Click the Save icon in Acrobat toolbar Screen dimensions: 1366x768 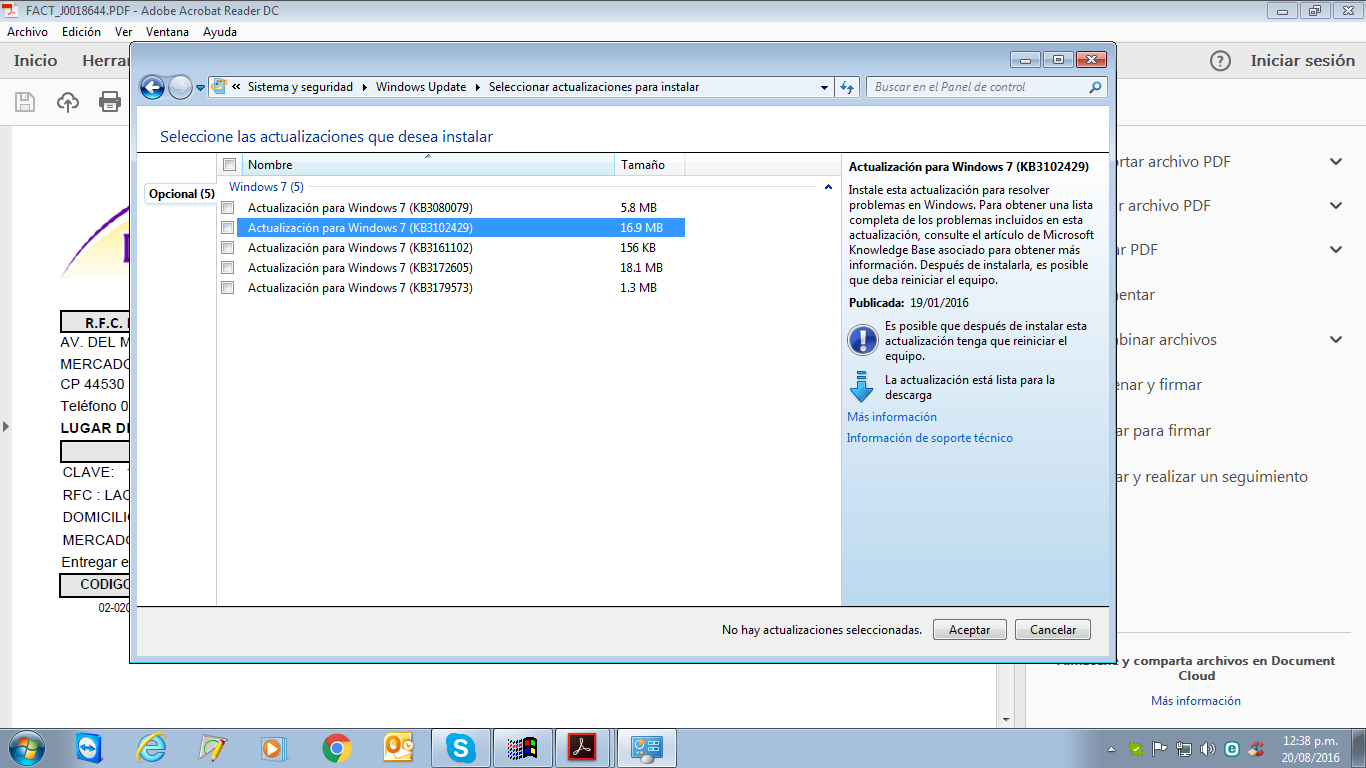(x=25, y=101)
